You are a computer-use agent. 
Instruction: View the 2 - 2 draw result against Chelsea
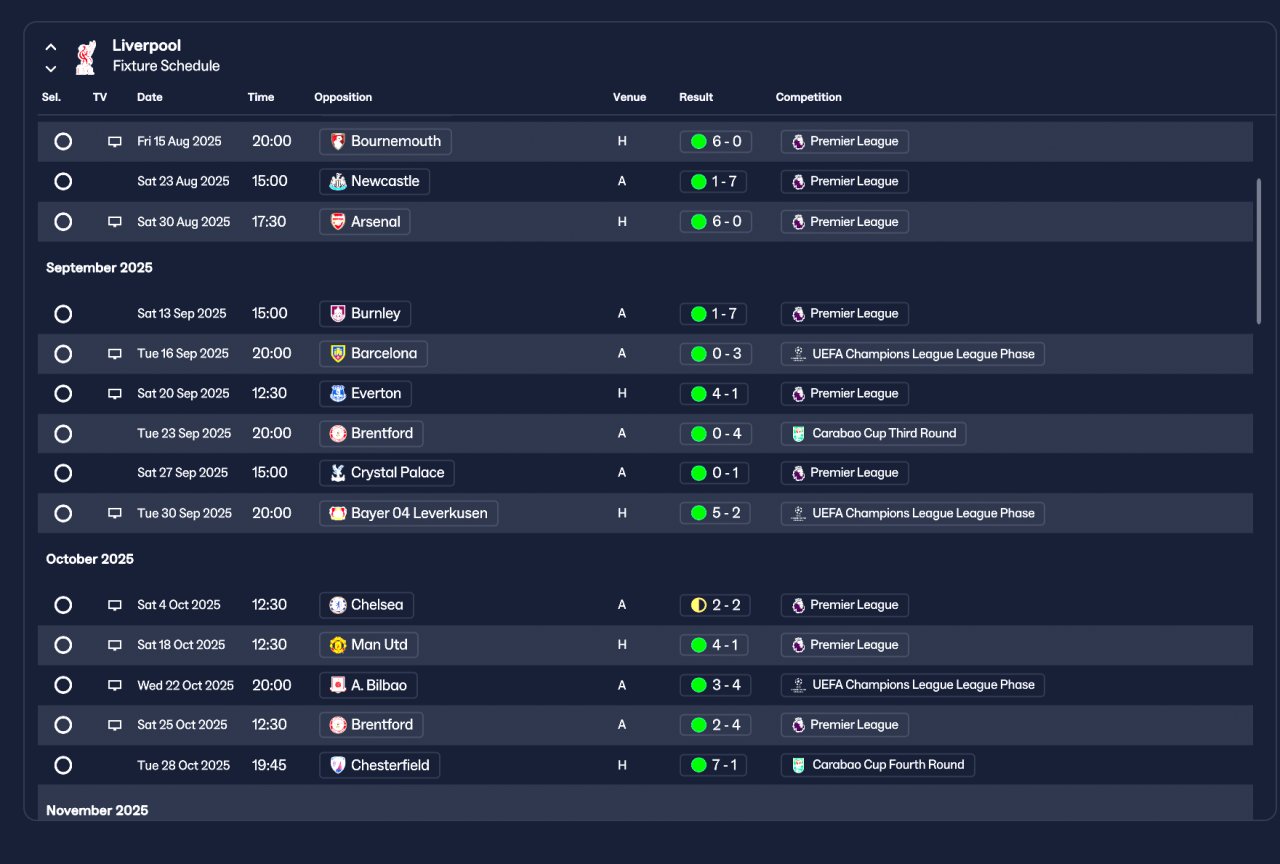coord(715,605)
